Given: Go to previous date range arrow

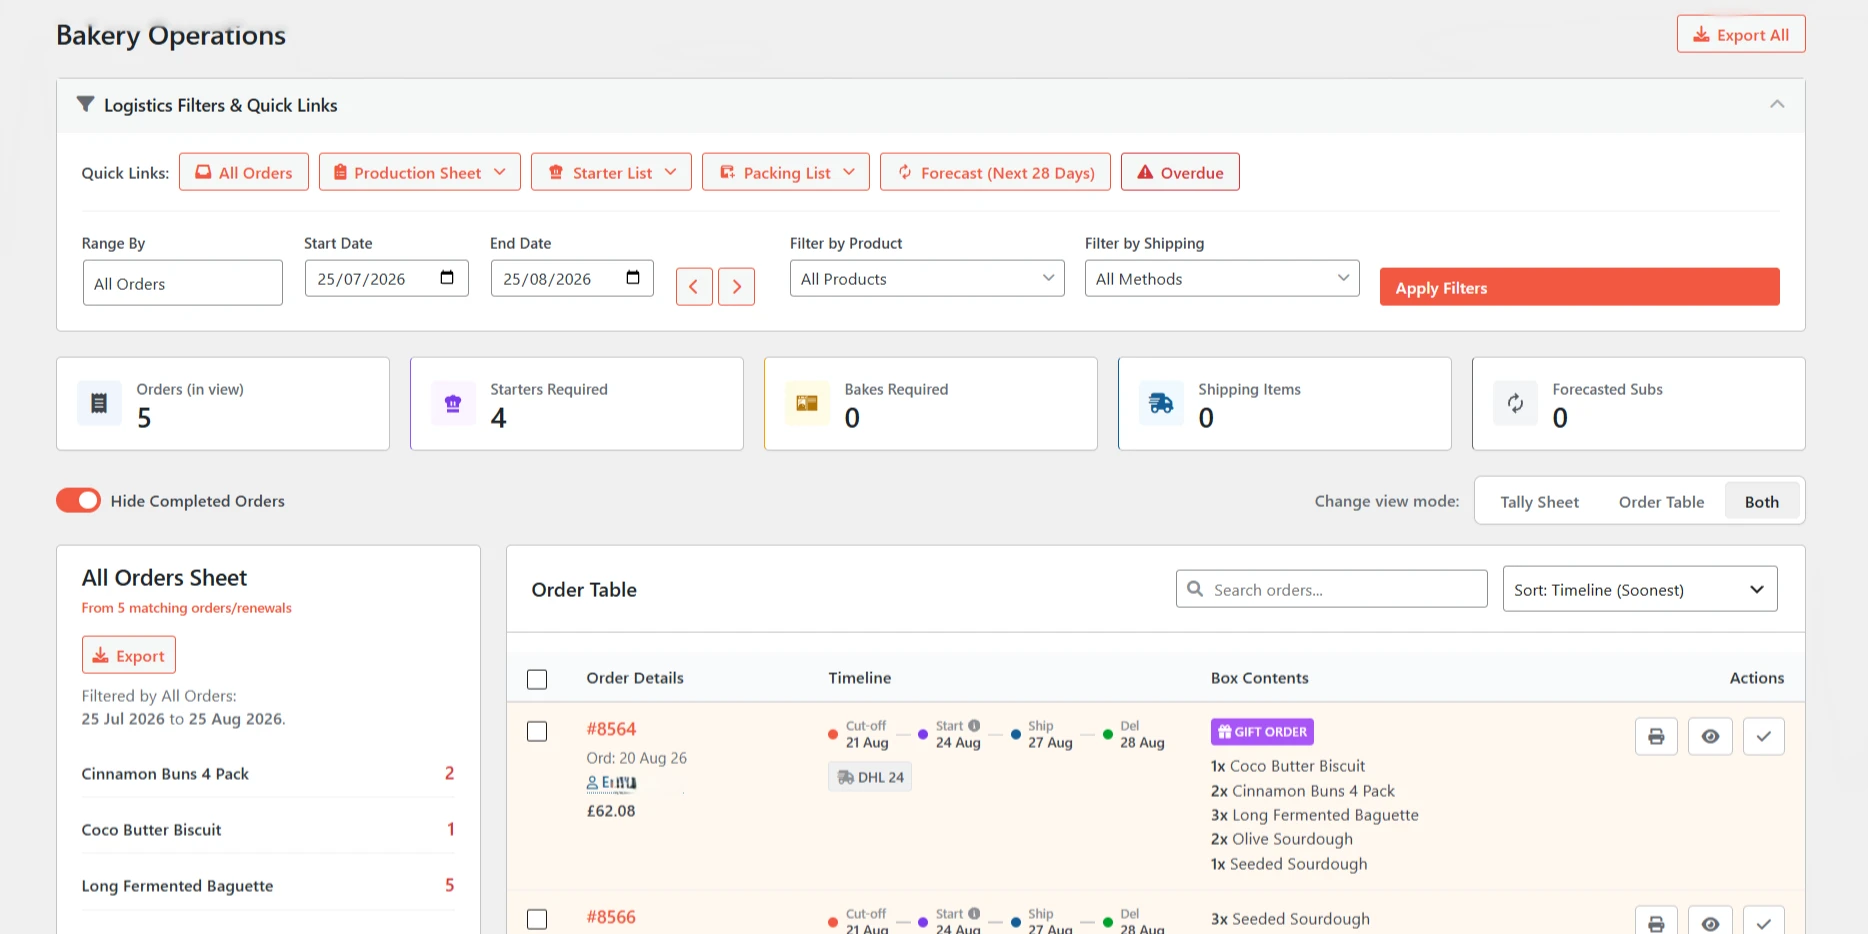Looking at the screenshot, I should [694, 286].
